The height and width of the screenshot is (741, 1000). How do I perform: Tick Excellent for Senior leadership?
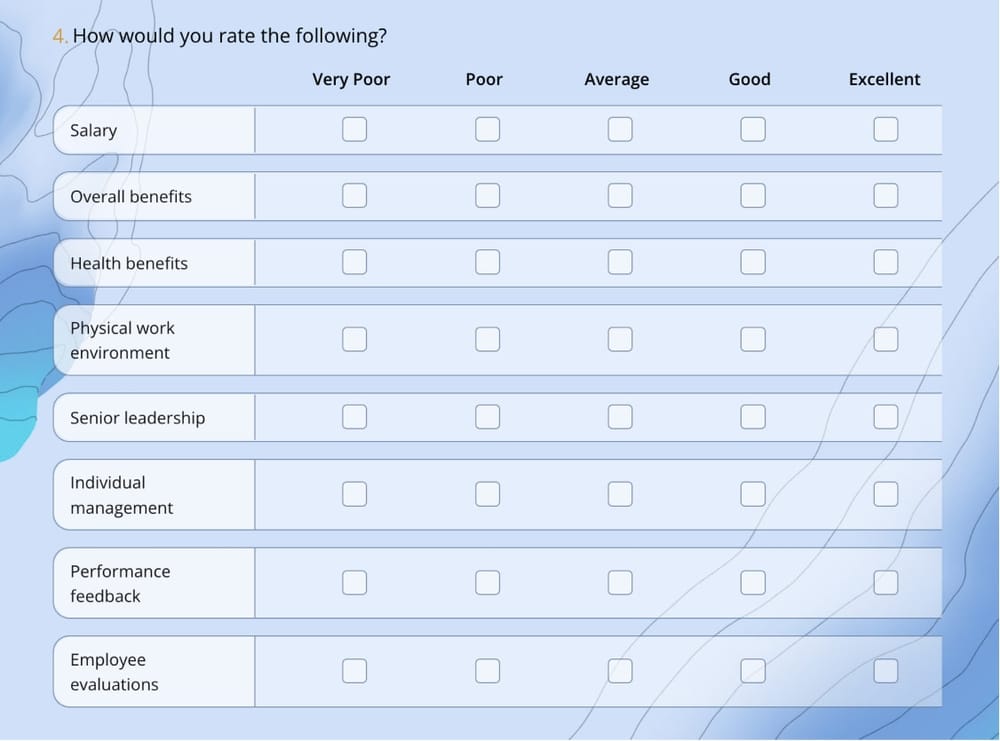[885, 417]
